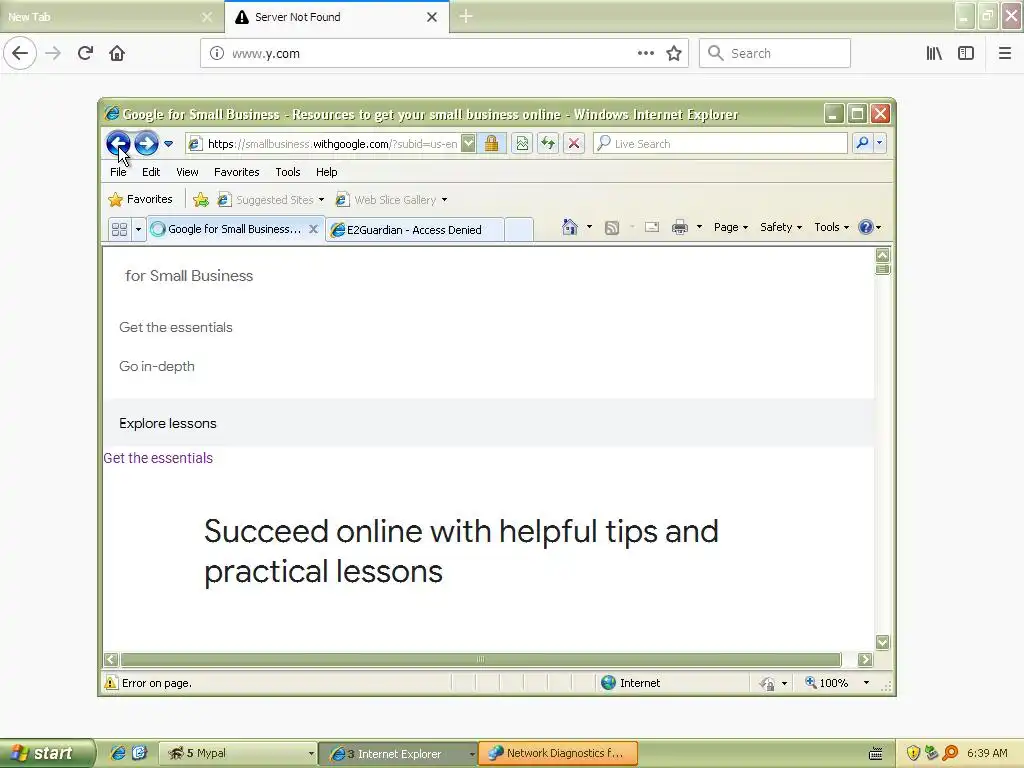The width and height of the screenshot is (1024, 768).
Task: Click the scroll right arrow in IE
Action: tap(865, 660)
